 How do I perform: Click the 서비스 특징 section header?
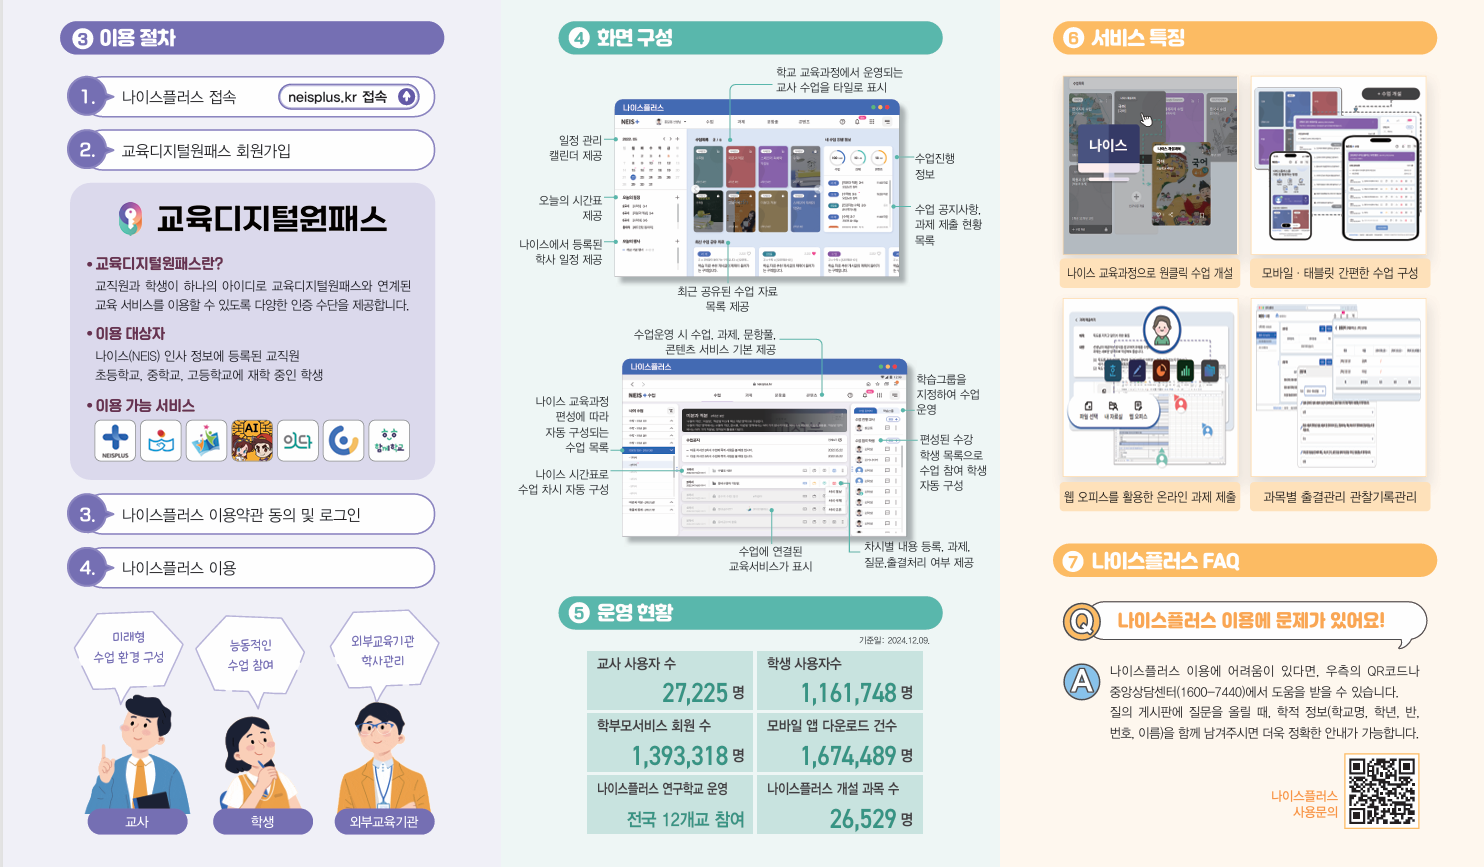(x=1245, y=38)
